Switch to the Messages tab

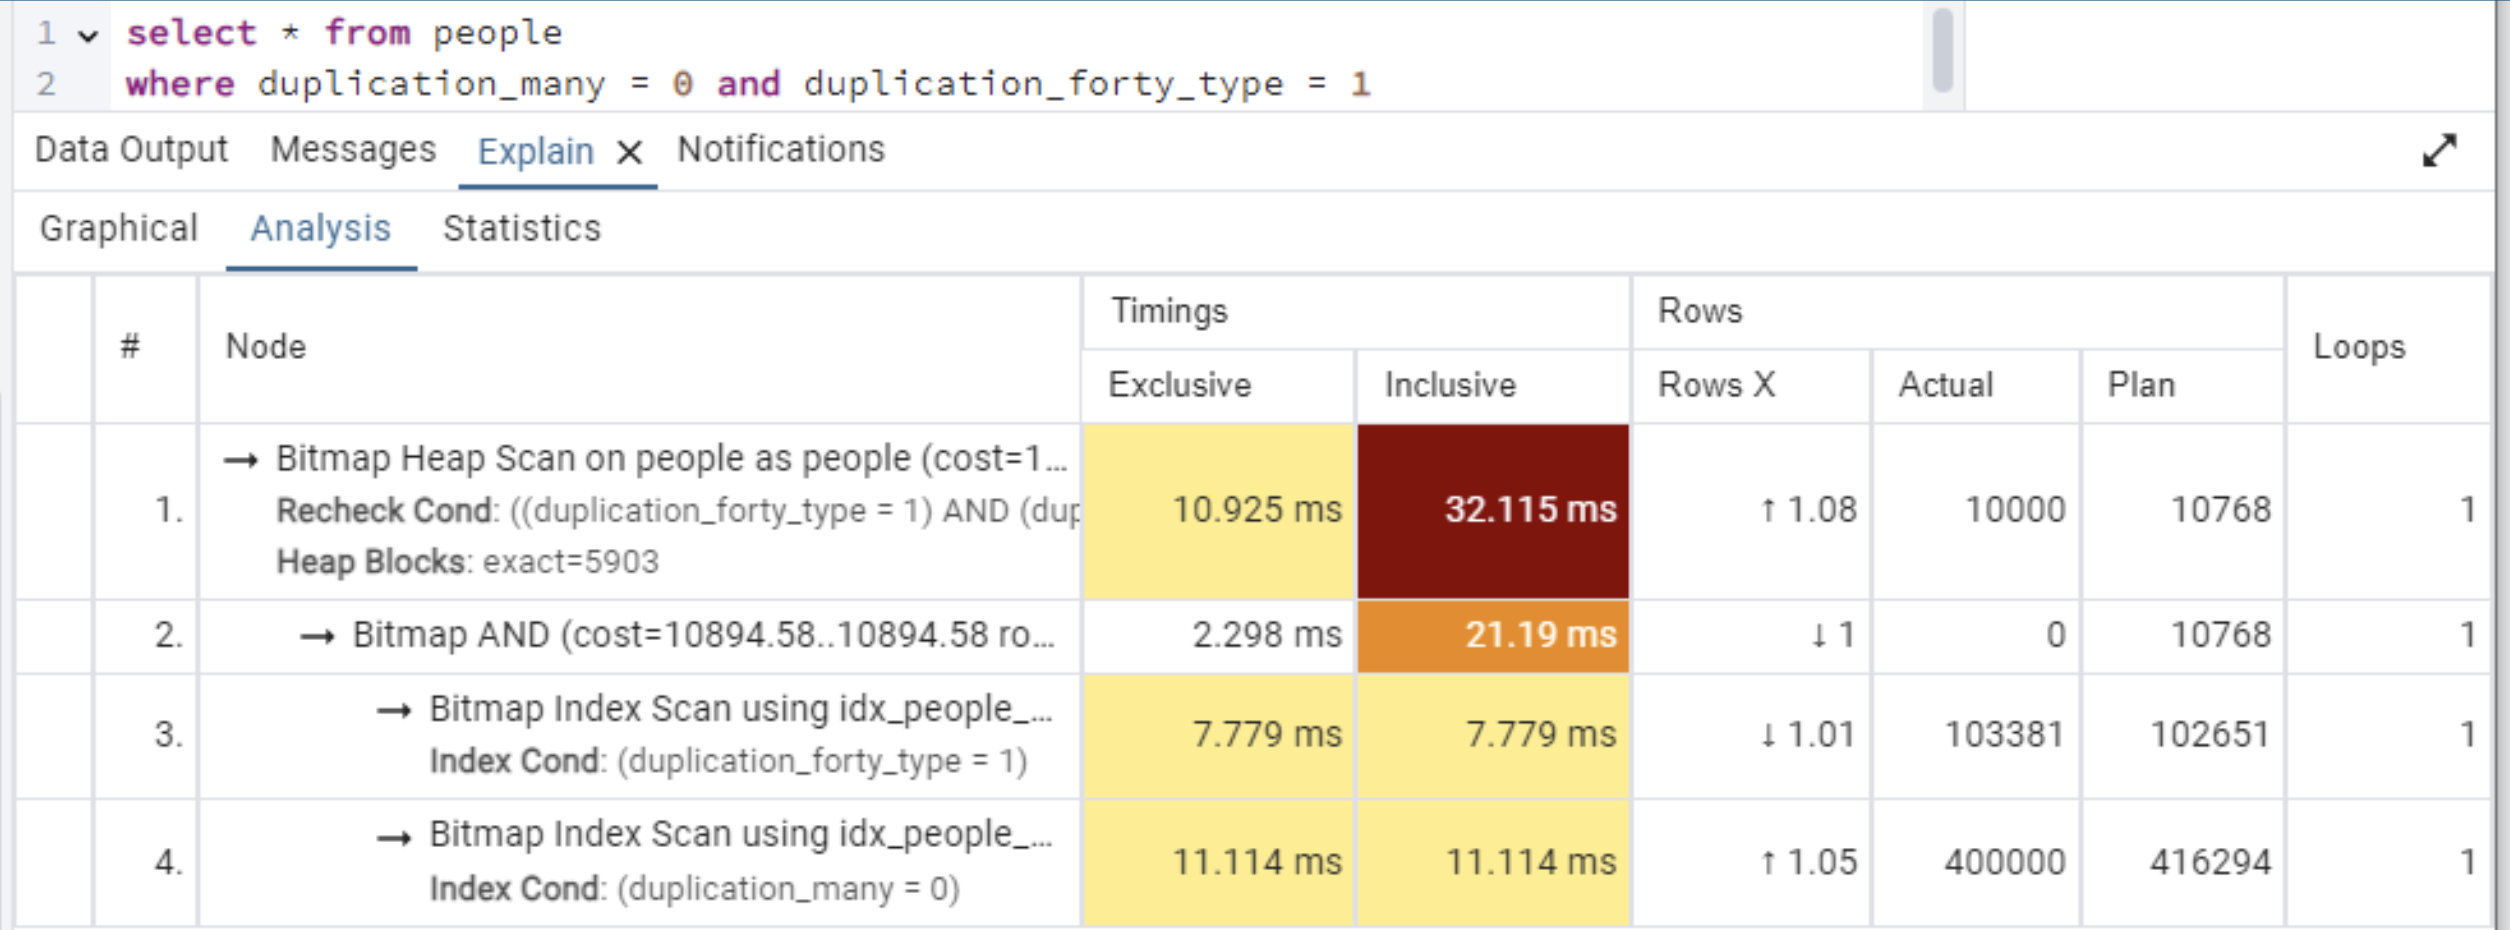coord(353,150)
